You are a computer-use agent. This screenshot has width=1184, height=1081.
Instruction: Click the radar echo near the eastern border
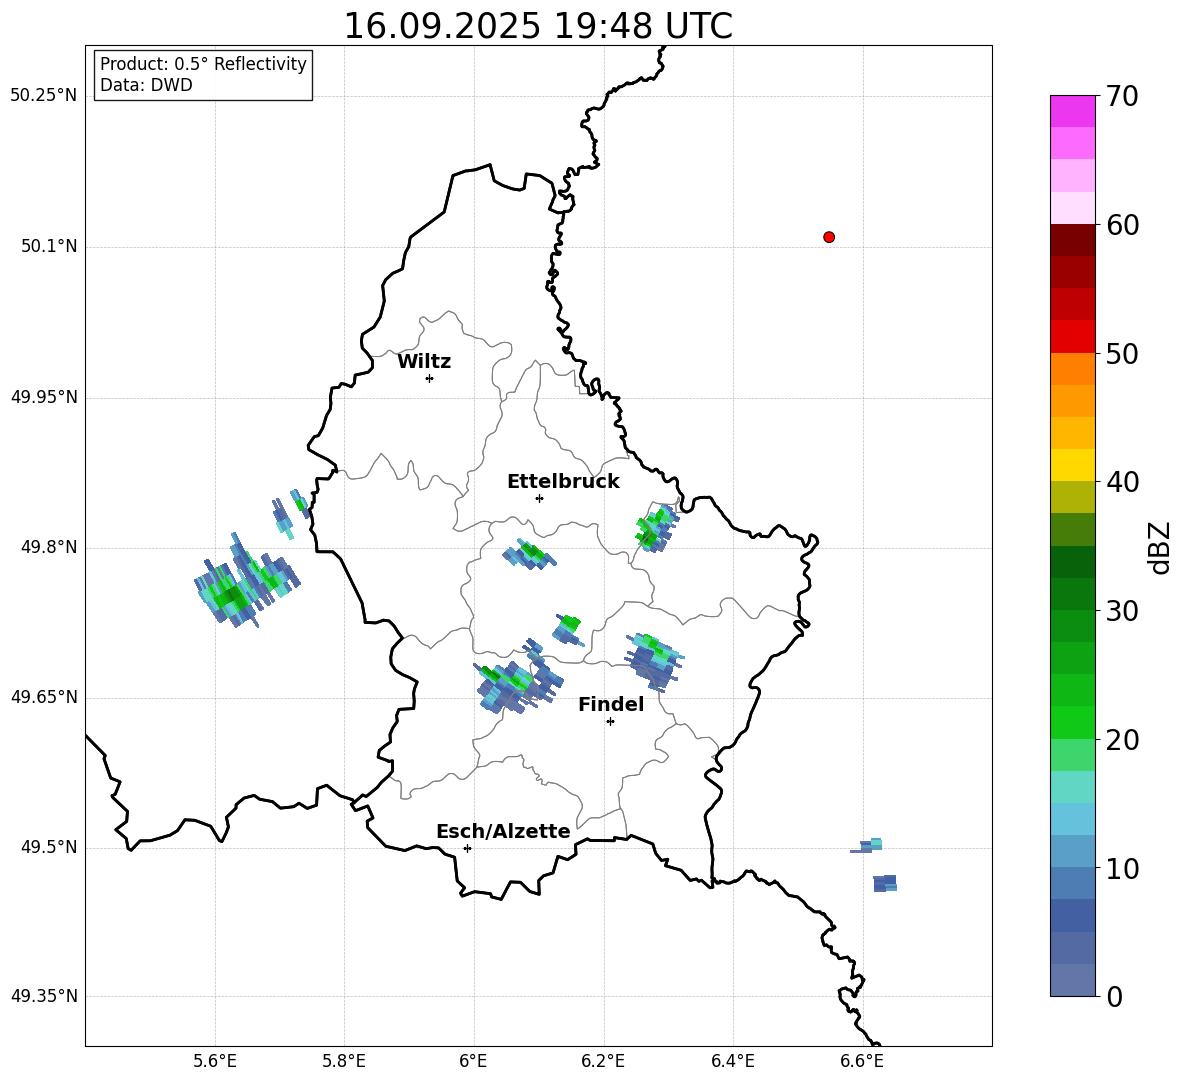pyautogui.click(x=656, y=528)
